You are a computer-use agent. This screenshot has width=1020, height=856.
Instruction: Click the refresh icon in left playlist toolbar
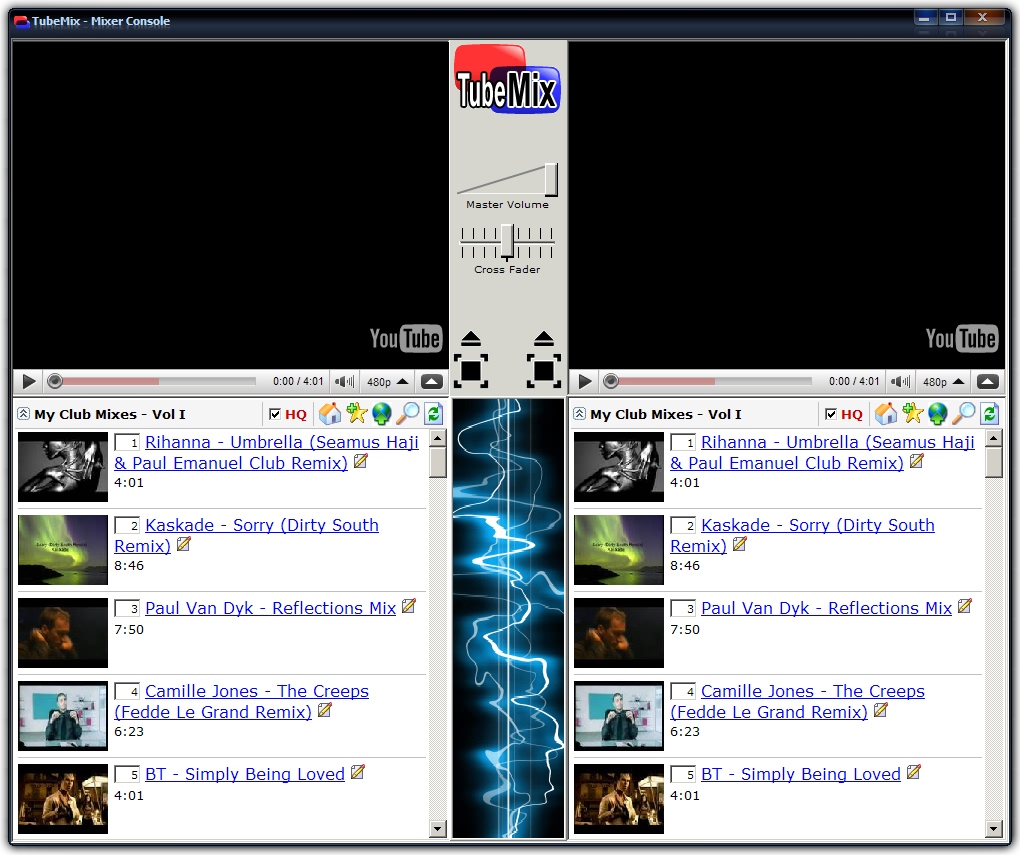pos(434,413)
